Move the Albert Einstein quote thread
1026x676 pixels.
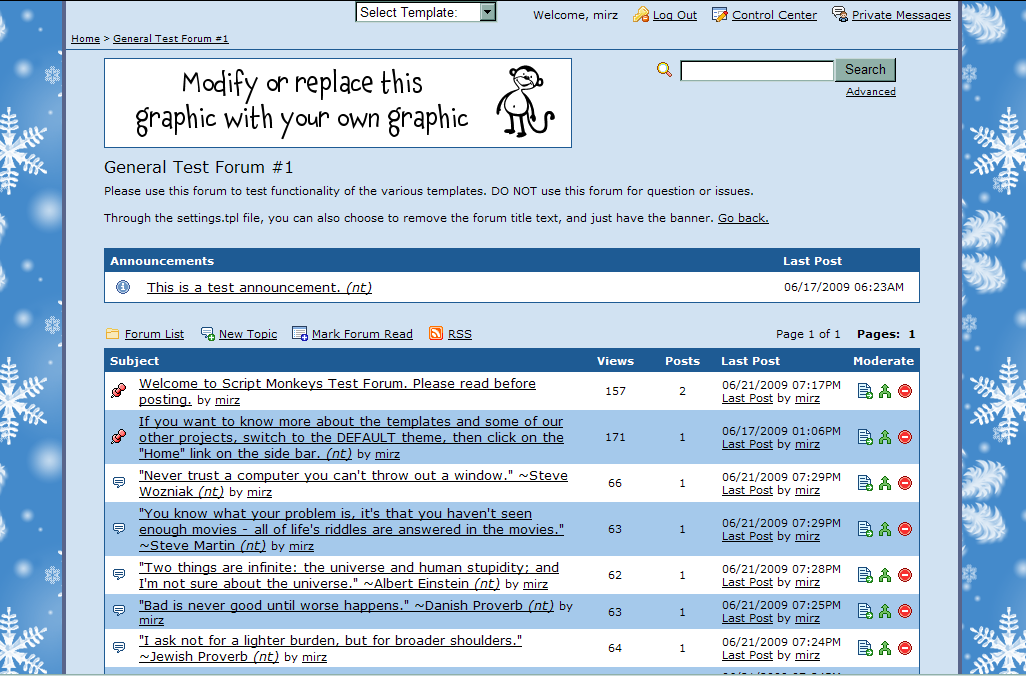click(865, 575)
